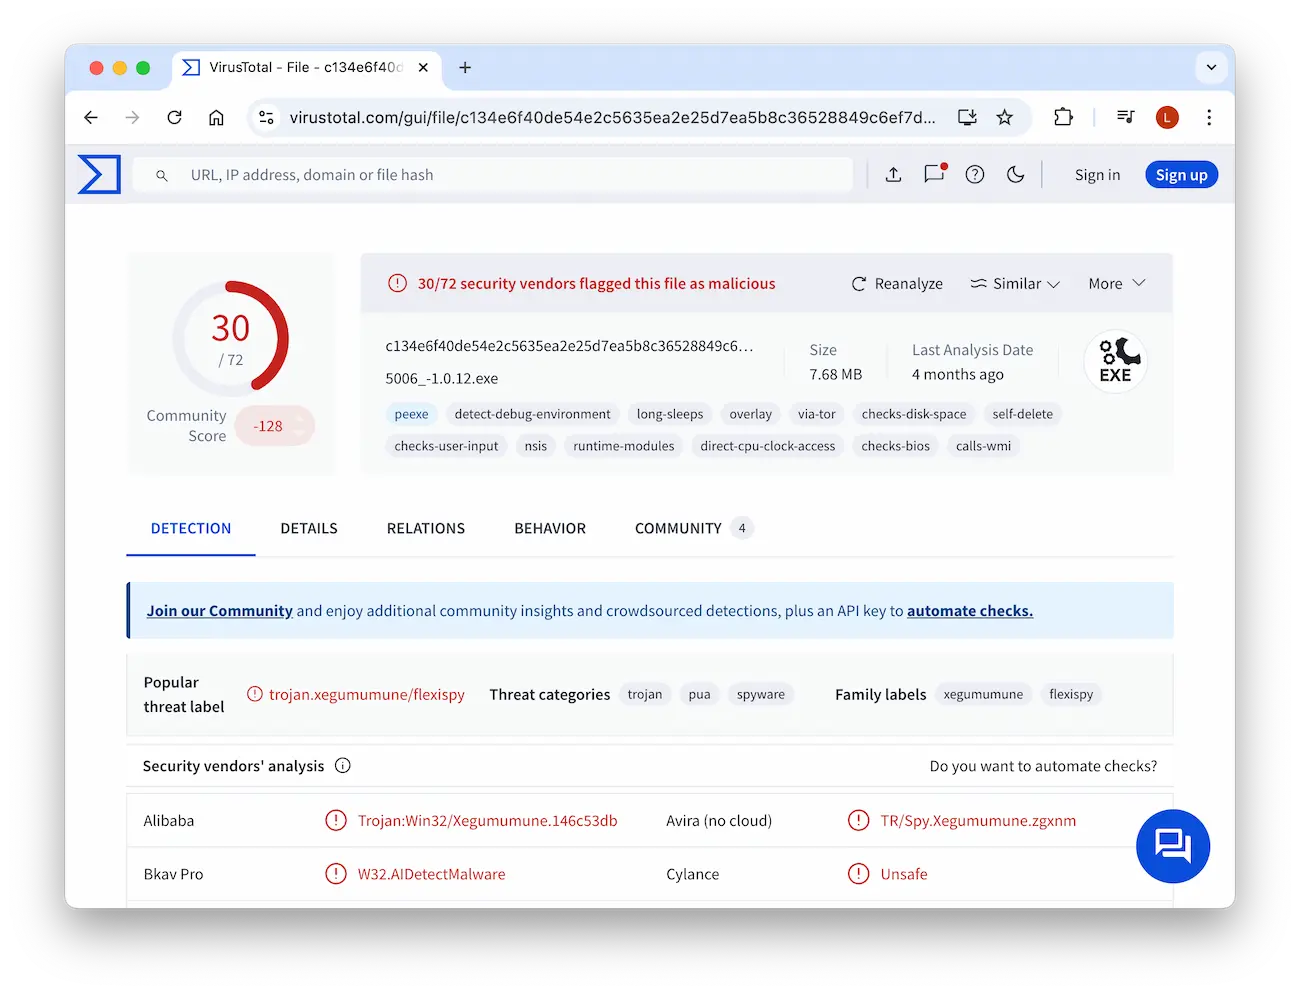The width and height of the screenshot is (1300, 994).
Task: Open the help question mark icon
Action: (x=975, y=175)
